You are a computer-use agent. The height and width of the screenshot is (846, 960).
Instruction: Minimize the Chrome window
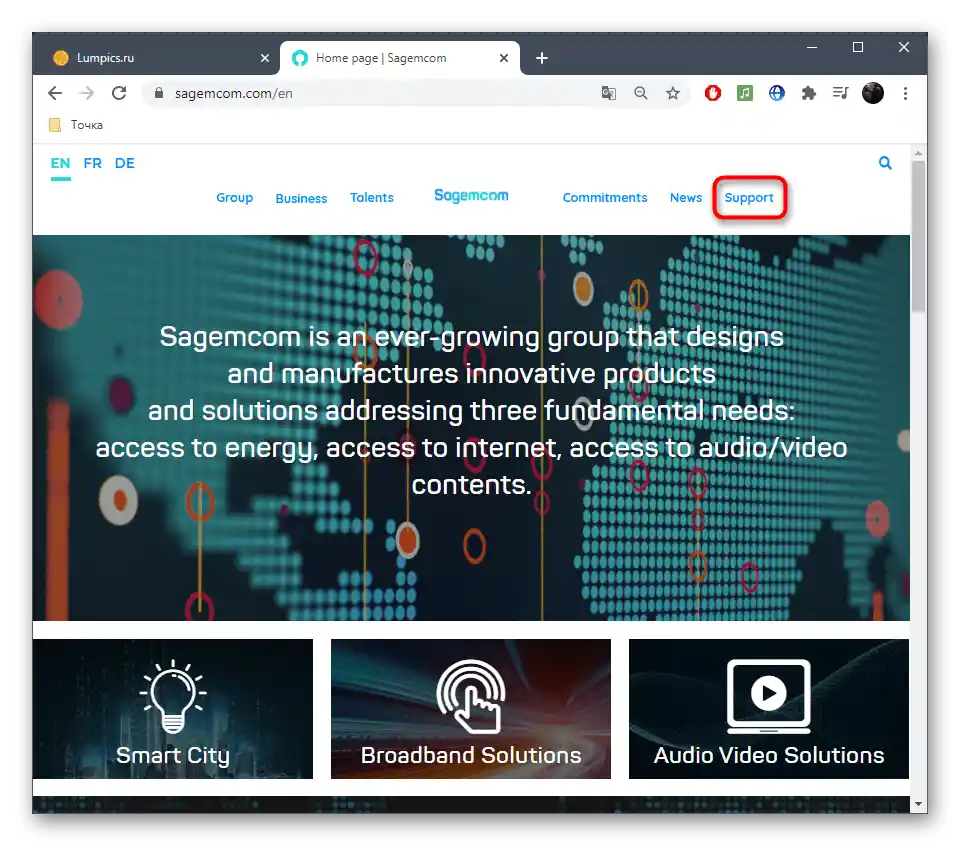812,47
